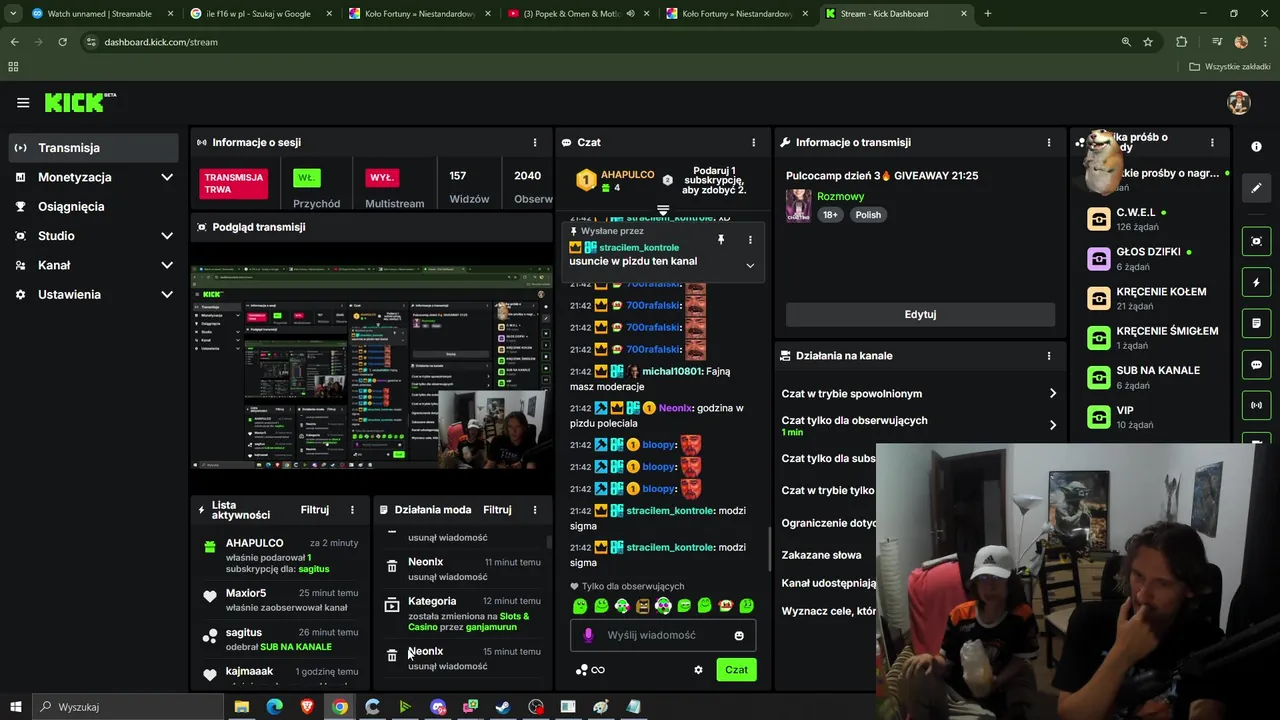Click the Rozmowy category link
1280x720 pixels.
840,196
